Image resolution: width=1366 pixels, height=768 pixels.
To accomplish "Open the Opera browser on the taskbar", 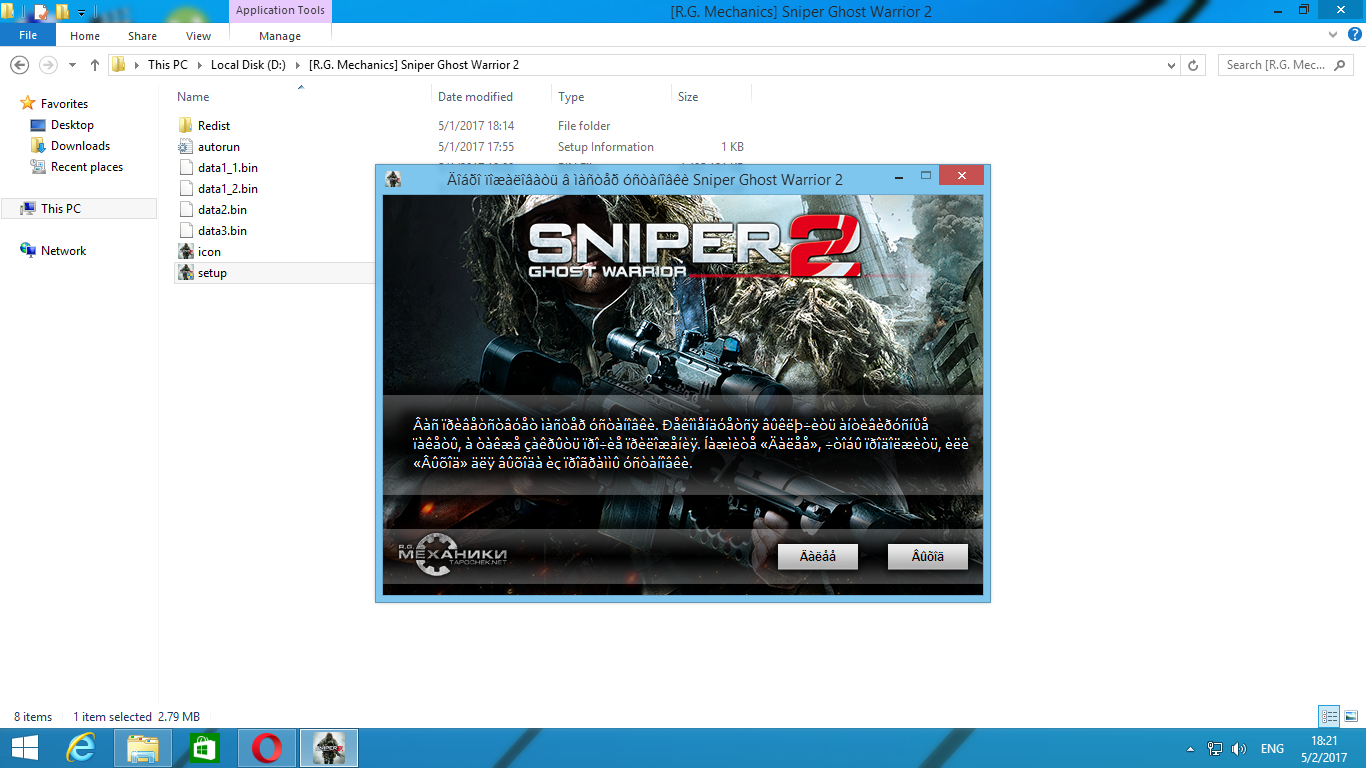I will (266, 748).
